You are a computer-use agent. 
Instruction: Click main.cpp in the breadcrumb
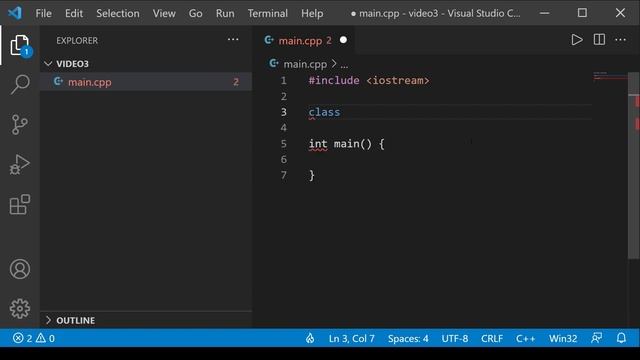coord(305,64)
